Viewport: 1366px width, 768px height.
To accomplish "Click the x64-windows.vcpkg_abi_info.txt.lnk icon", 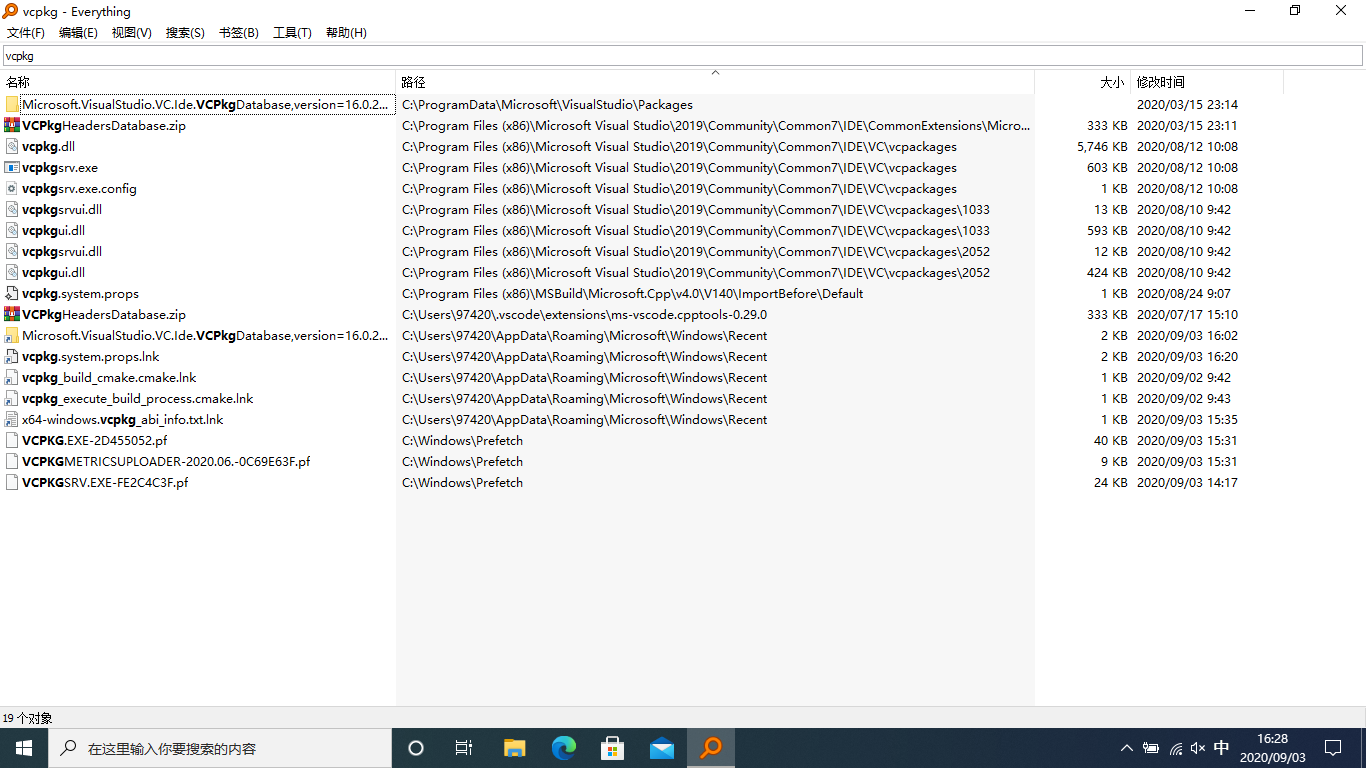I will pos(12,419).
